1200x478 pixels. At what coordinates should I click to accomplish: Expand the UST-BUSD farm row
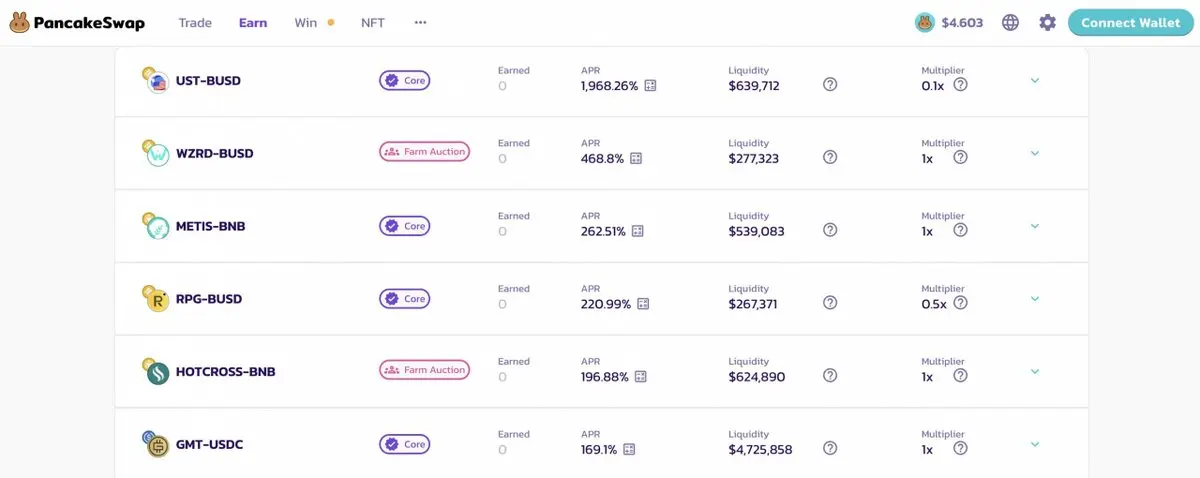[1035, 80]
